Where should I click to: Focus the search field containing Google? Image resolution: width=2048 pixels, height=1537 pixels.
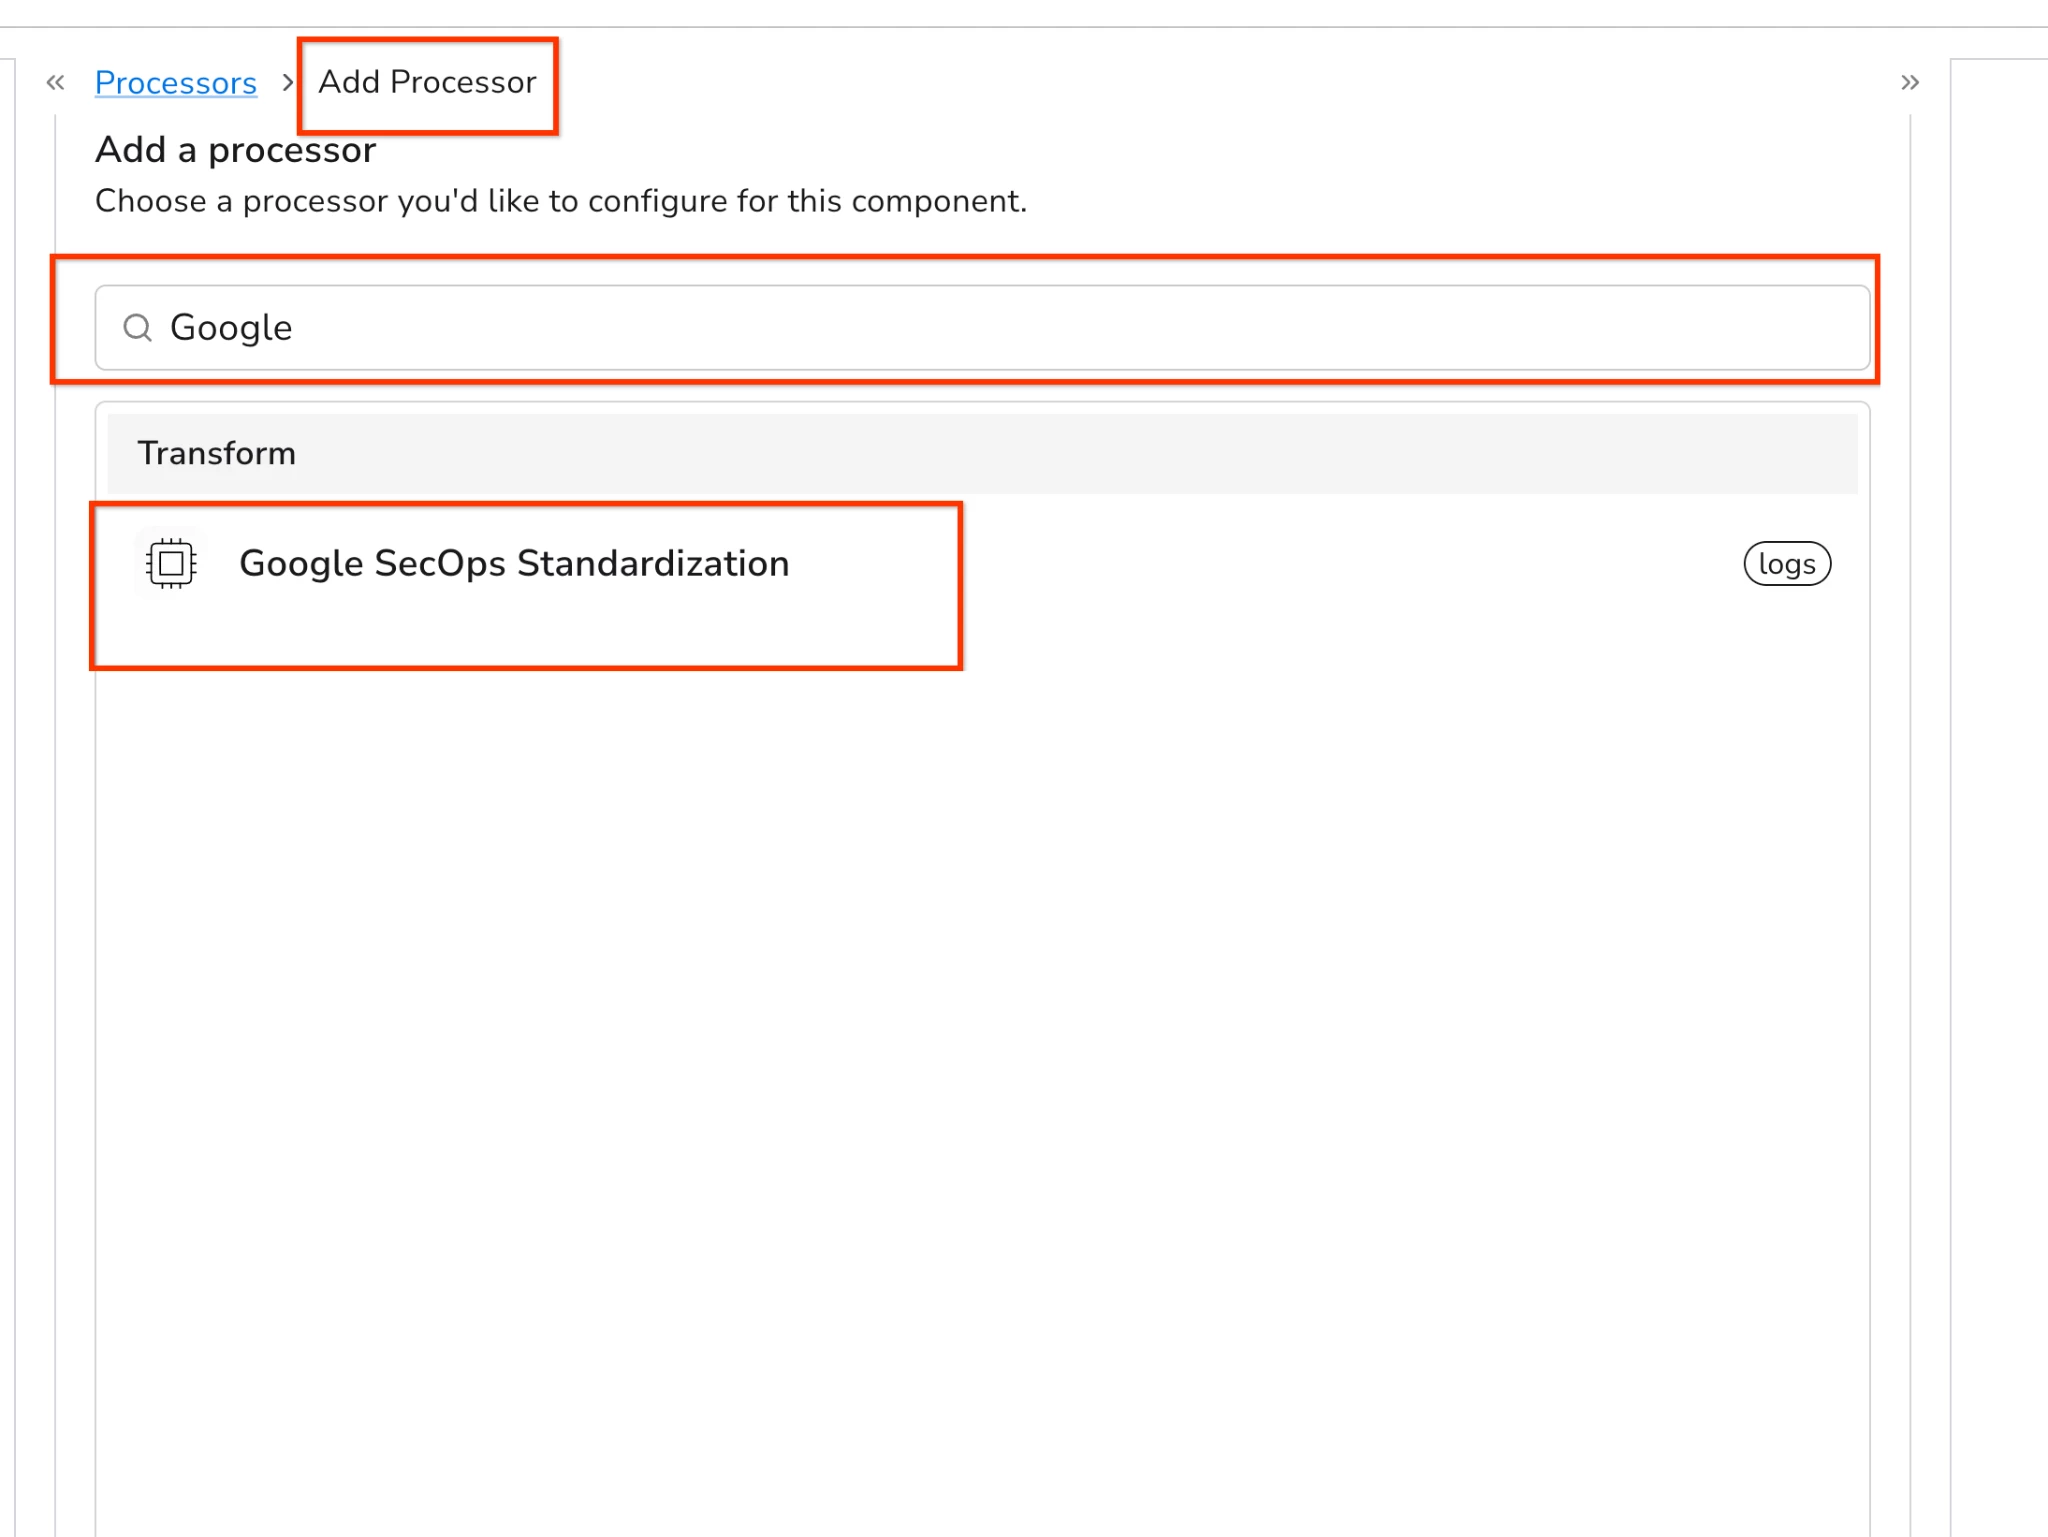pos(980,328)
